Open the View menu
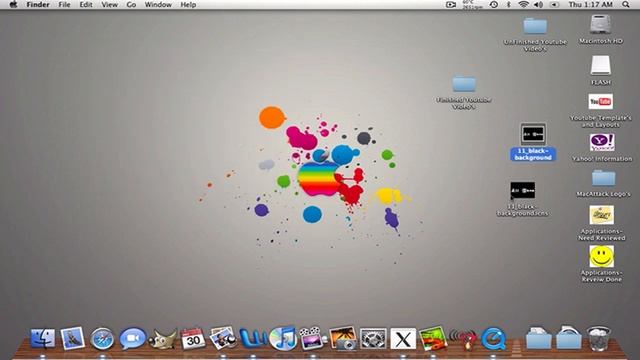This screenshot has width=640, height=360. 109,4
